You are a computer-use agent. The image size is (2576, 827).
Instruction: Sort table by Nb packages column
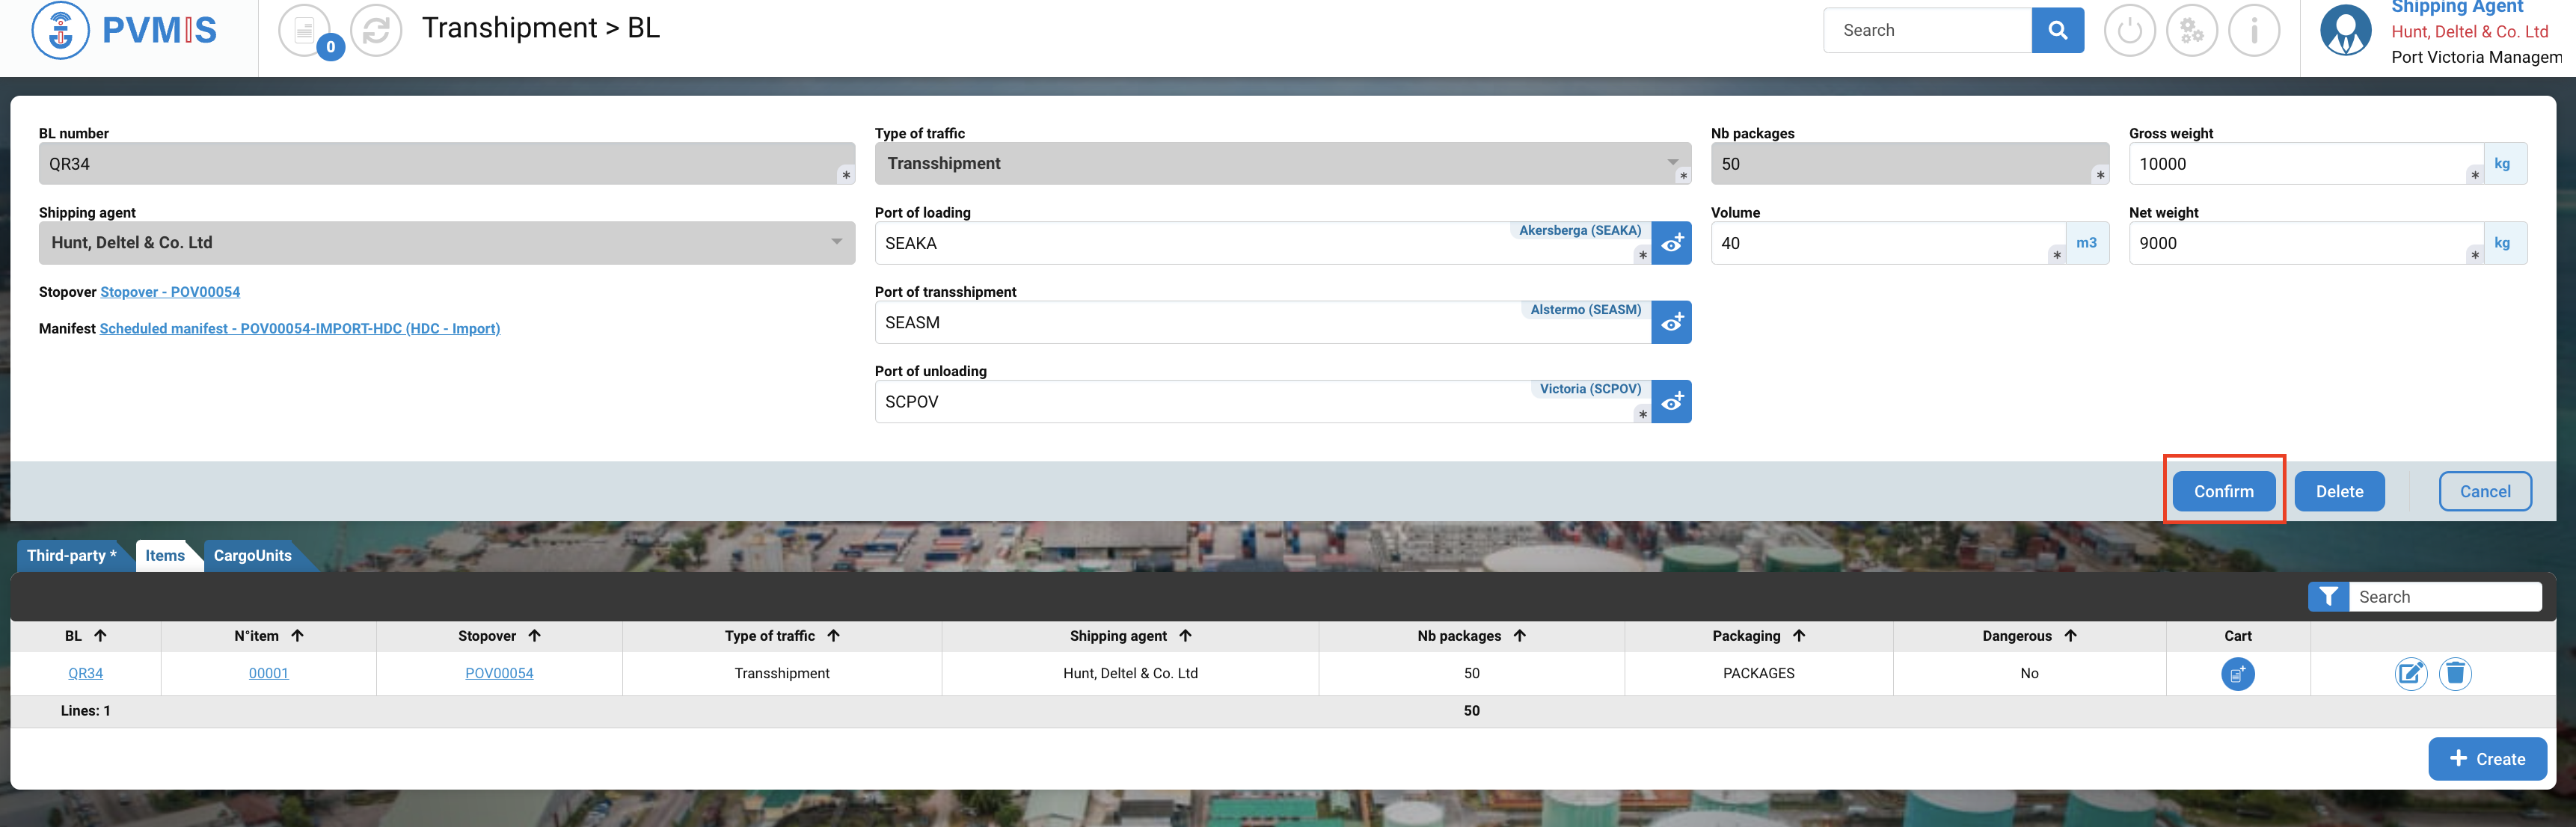pyautogui.click(x=1470, y=636)
